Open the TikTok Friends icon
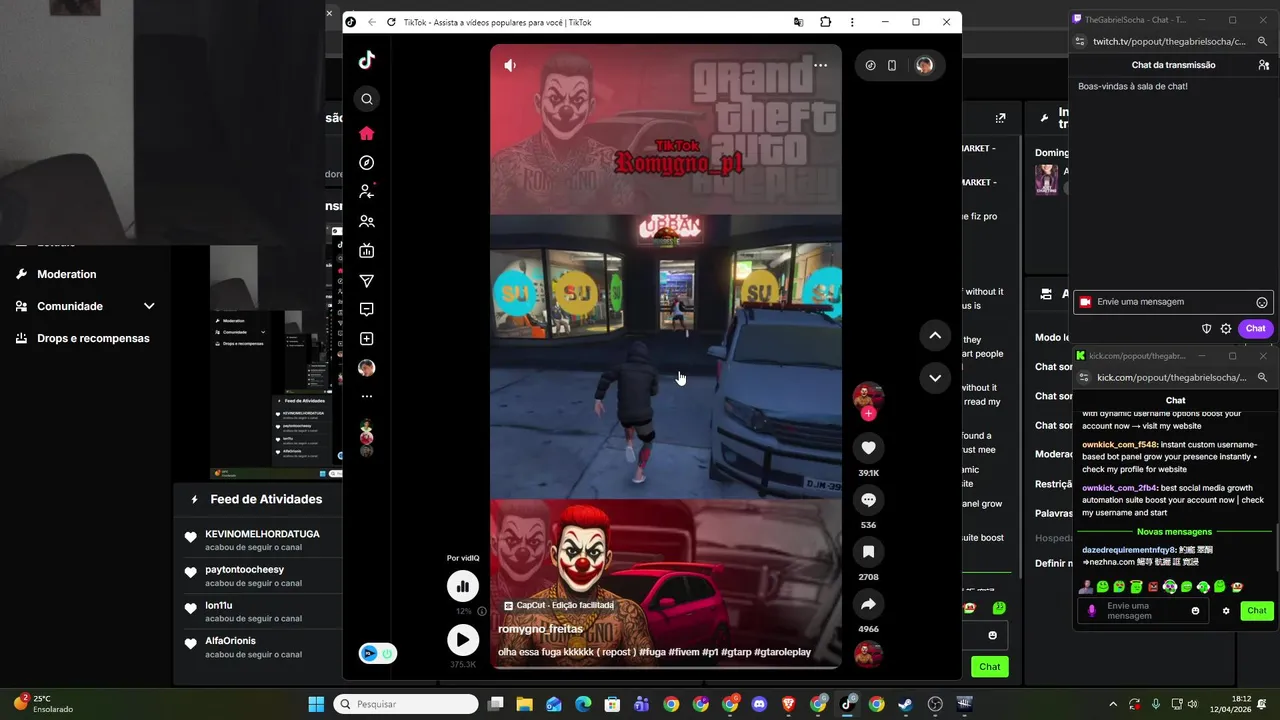The height and width of the screenshot is (720, 1280). [x=367, y=221]
